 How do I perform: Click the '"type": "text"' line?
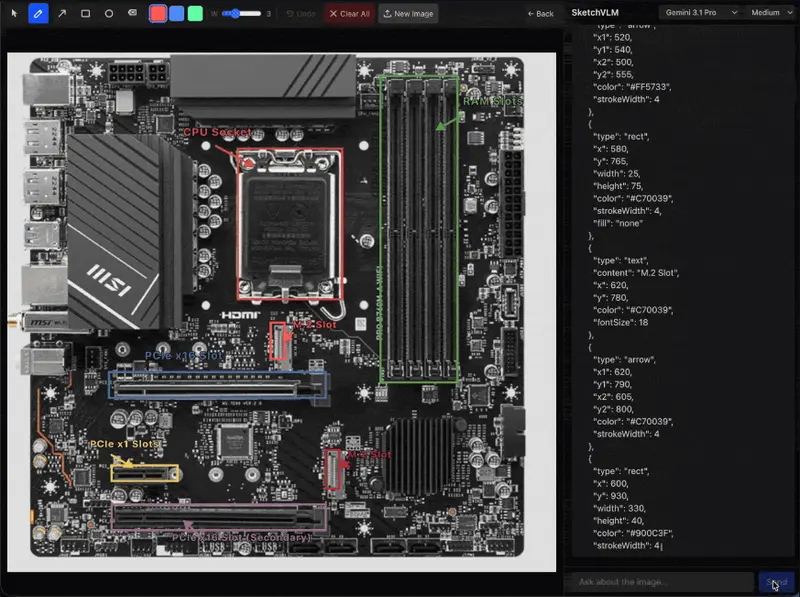coord(620,261)
